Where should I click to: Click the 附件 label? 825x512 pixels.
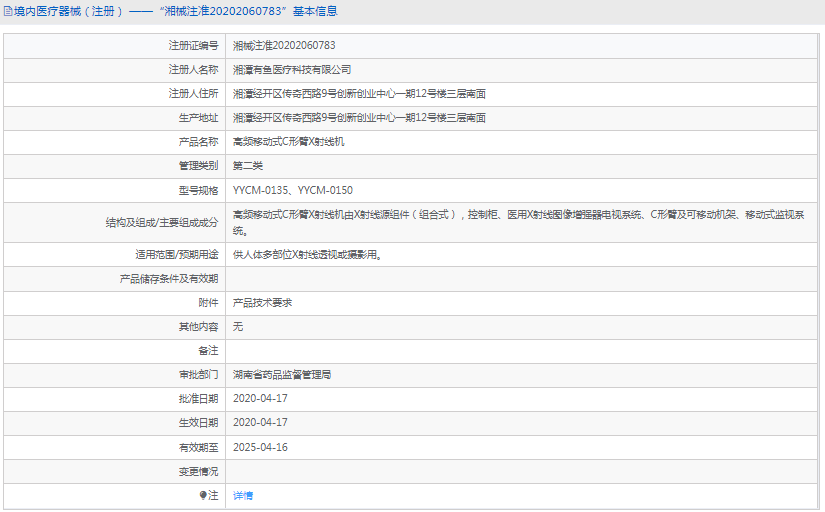click(208, 303)
